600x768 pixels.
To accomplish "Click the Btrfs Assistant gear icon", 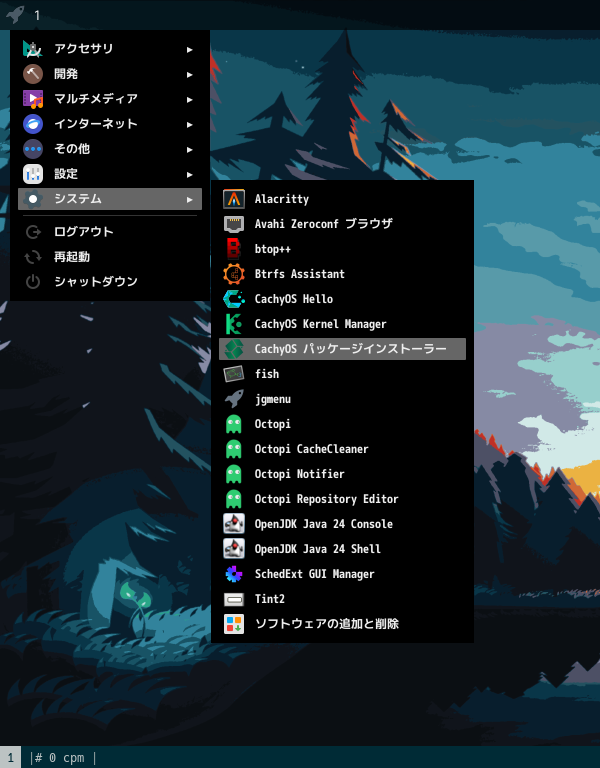I will pyautogui.click(x=234, y=274).
